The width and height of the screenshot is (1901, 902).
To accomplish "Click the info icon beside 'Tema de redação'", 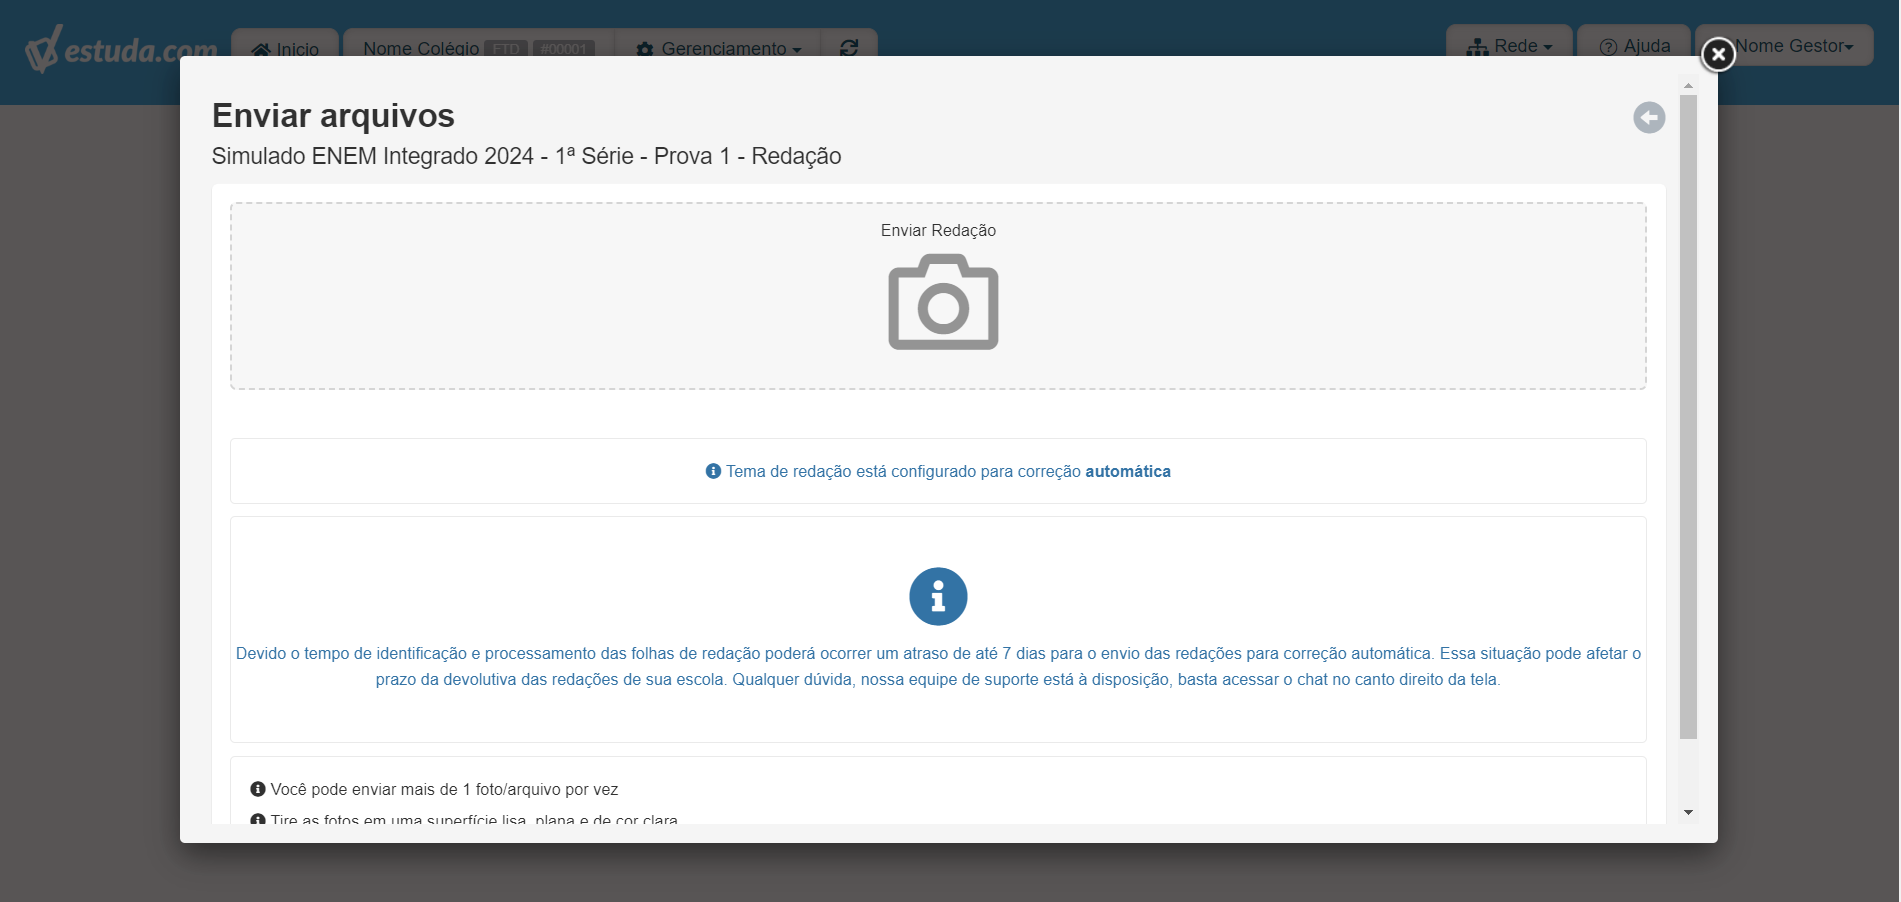I will click(713, 471).
